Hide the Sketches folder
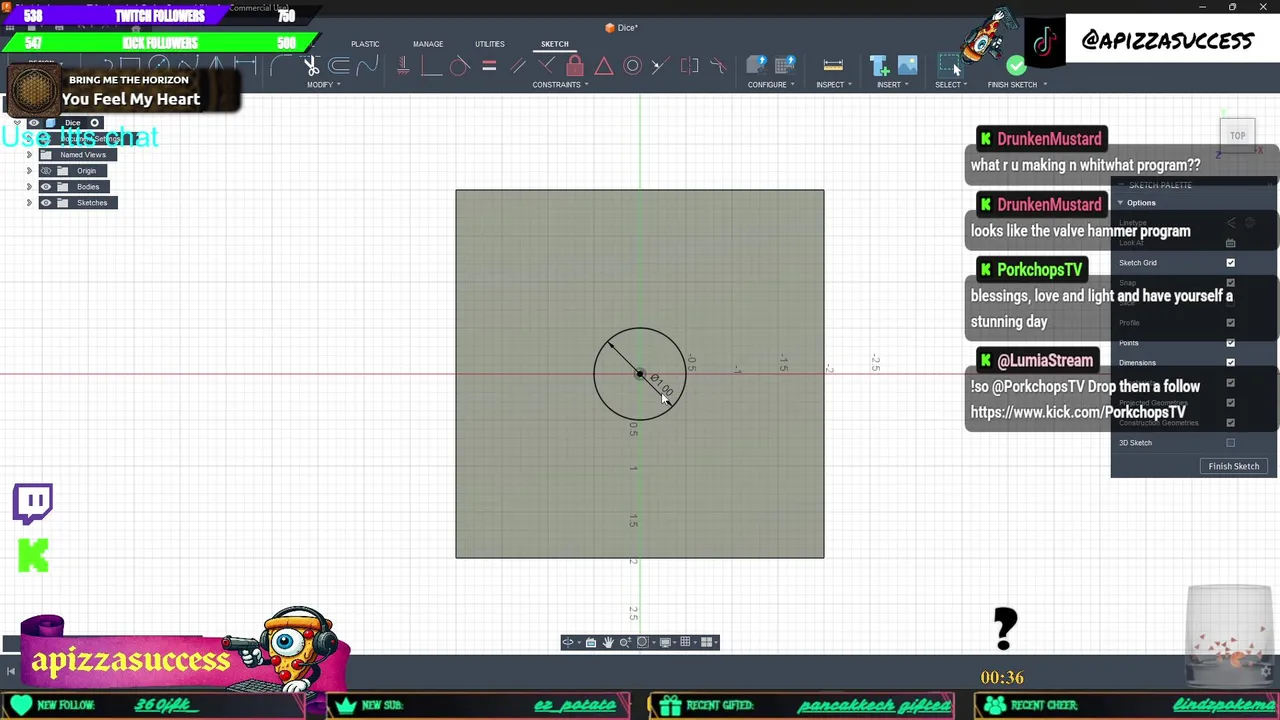 click(45, 203)
